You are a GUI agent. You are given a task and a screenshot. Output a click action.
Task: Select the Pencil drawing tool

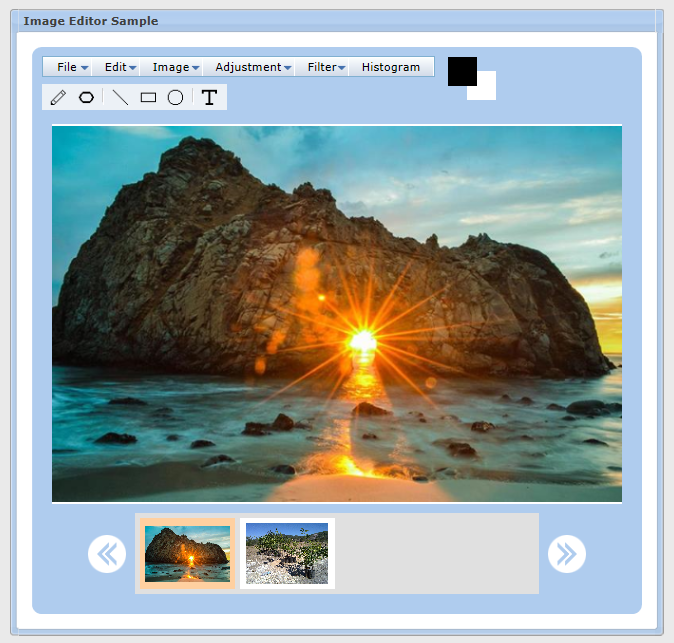point(58,97)
